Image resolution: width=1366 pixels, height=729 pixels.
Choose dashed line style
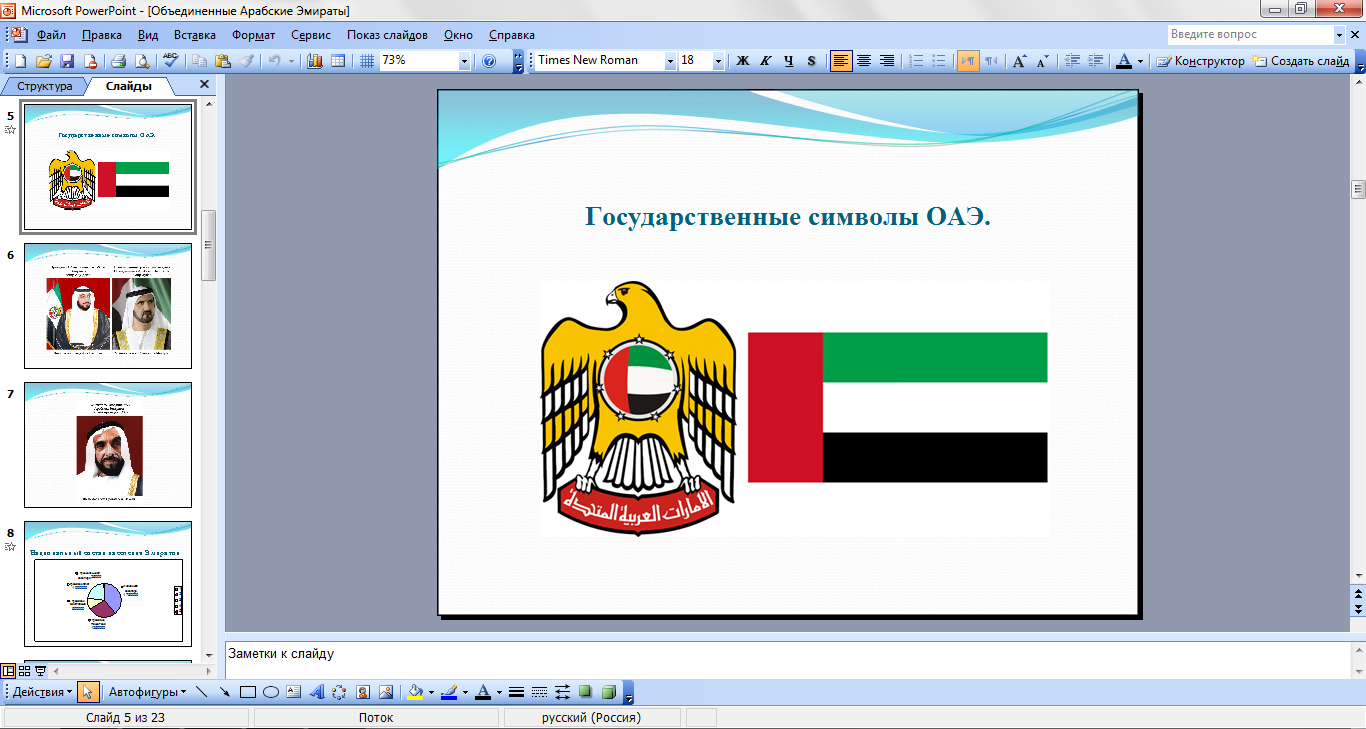(540, 692)
